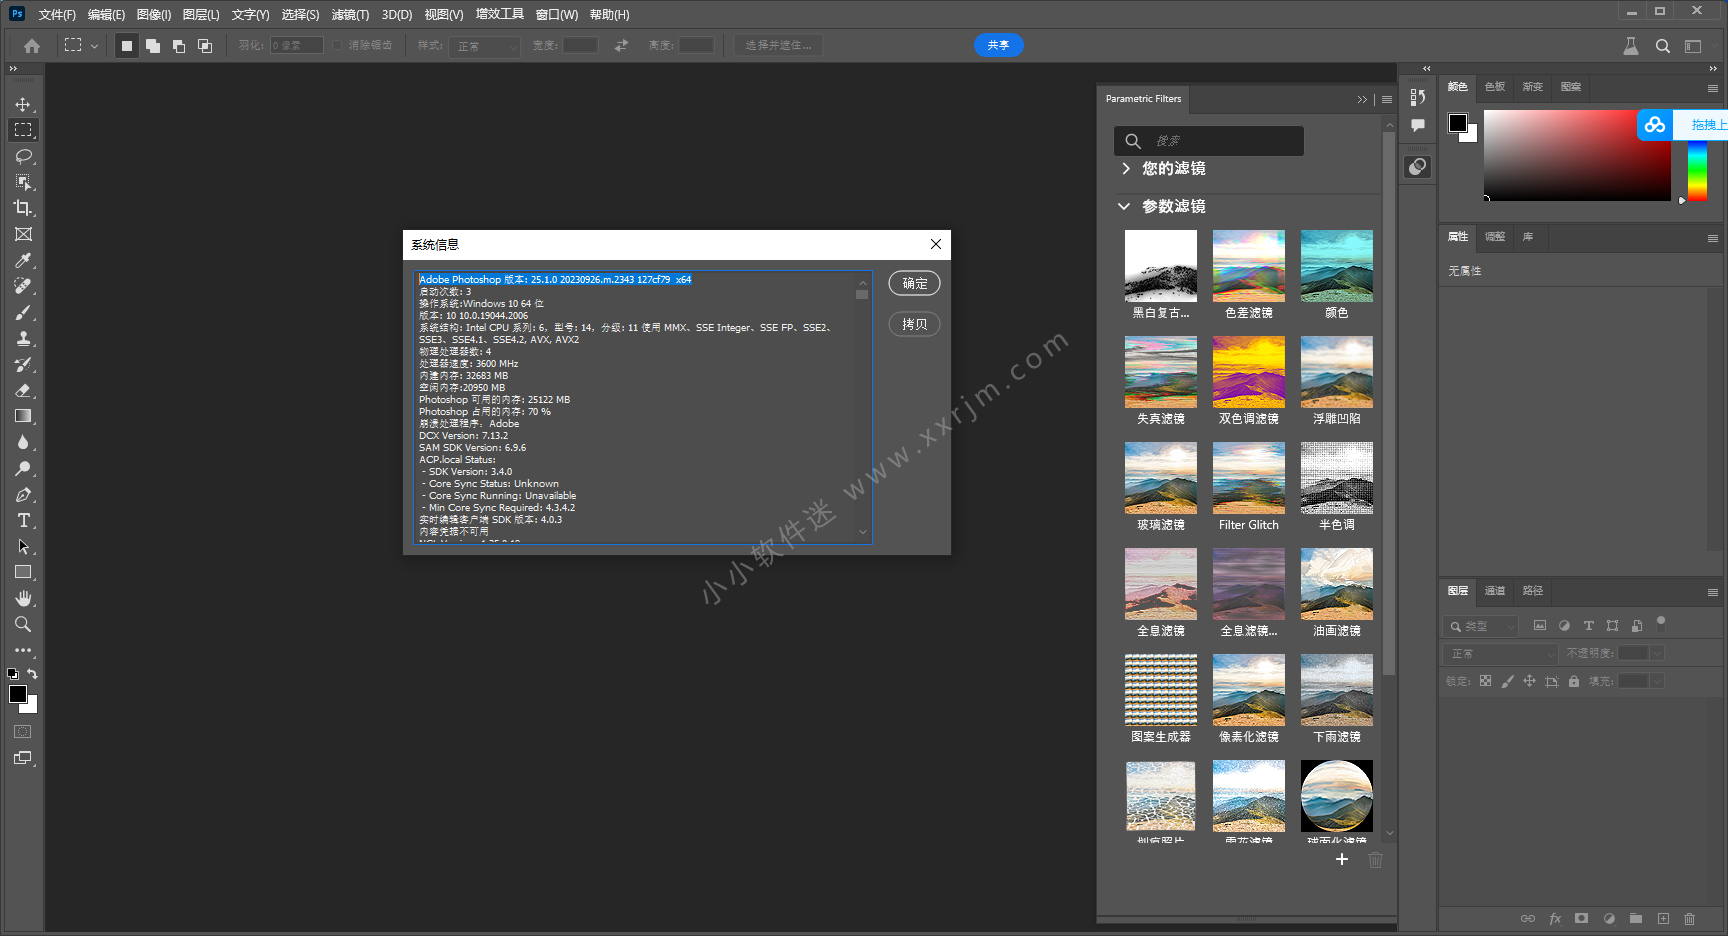Switch to the 通道 tab
The height and width of the screenshot is (936, 1728).
coord(1495,591)
